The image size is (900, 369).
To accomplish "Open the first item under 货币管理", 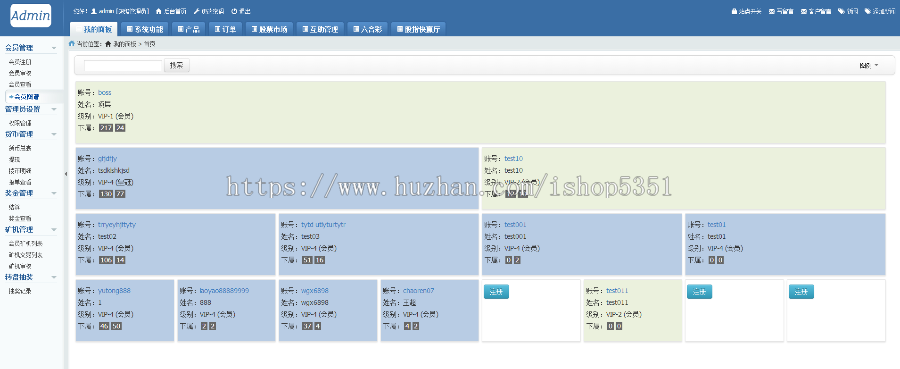I will point(20,147).
